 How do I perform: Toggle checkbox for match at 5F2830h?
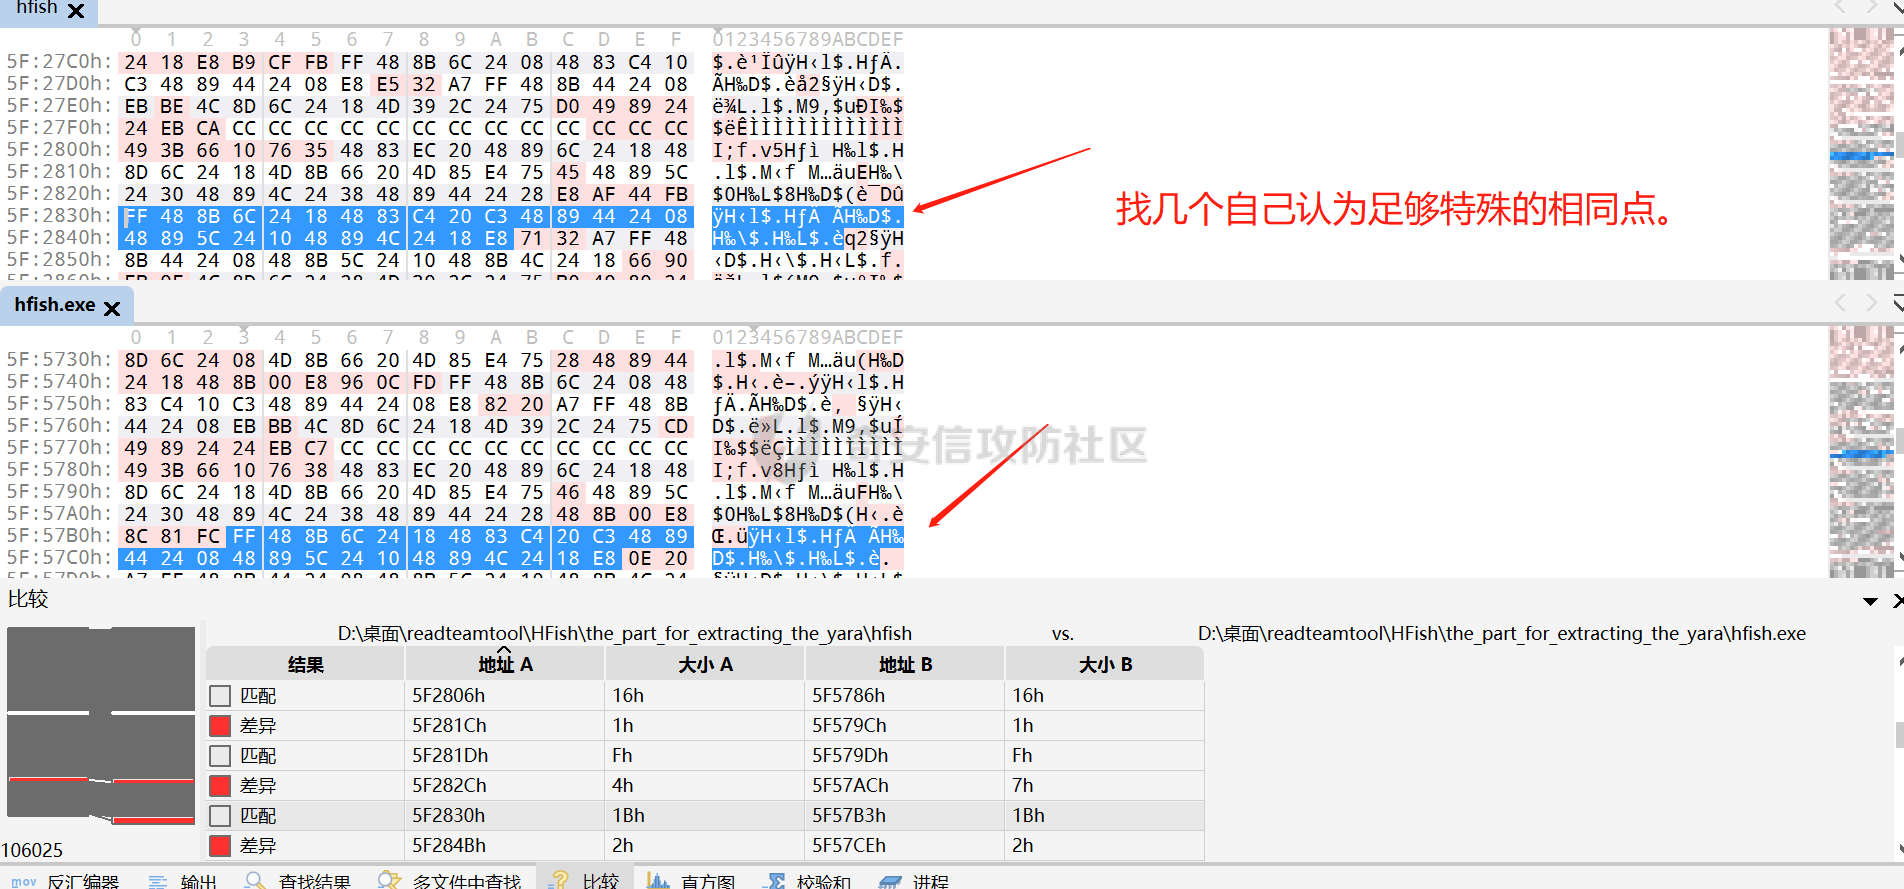(x=220, y=816)
